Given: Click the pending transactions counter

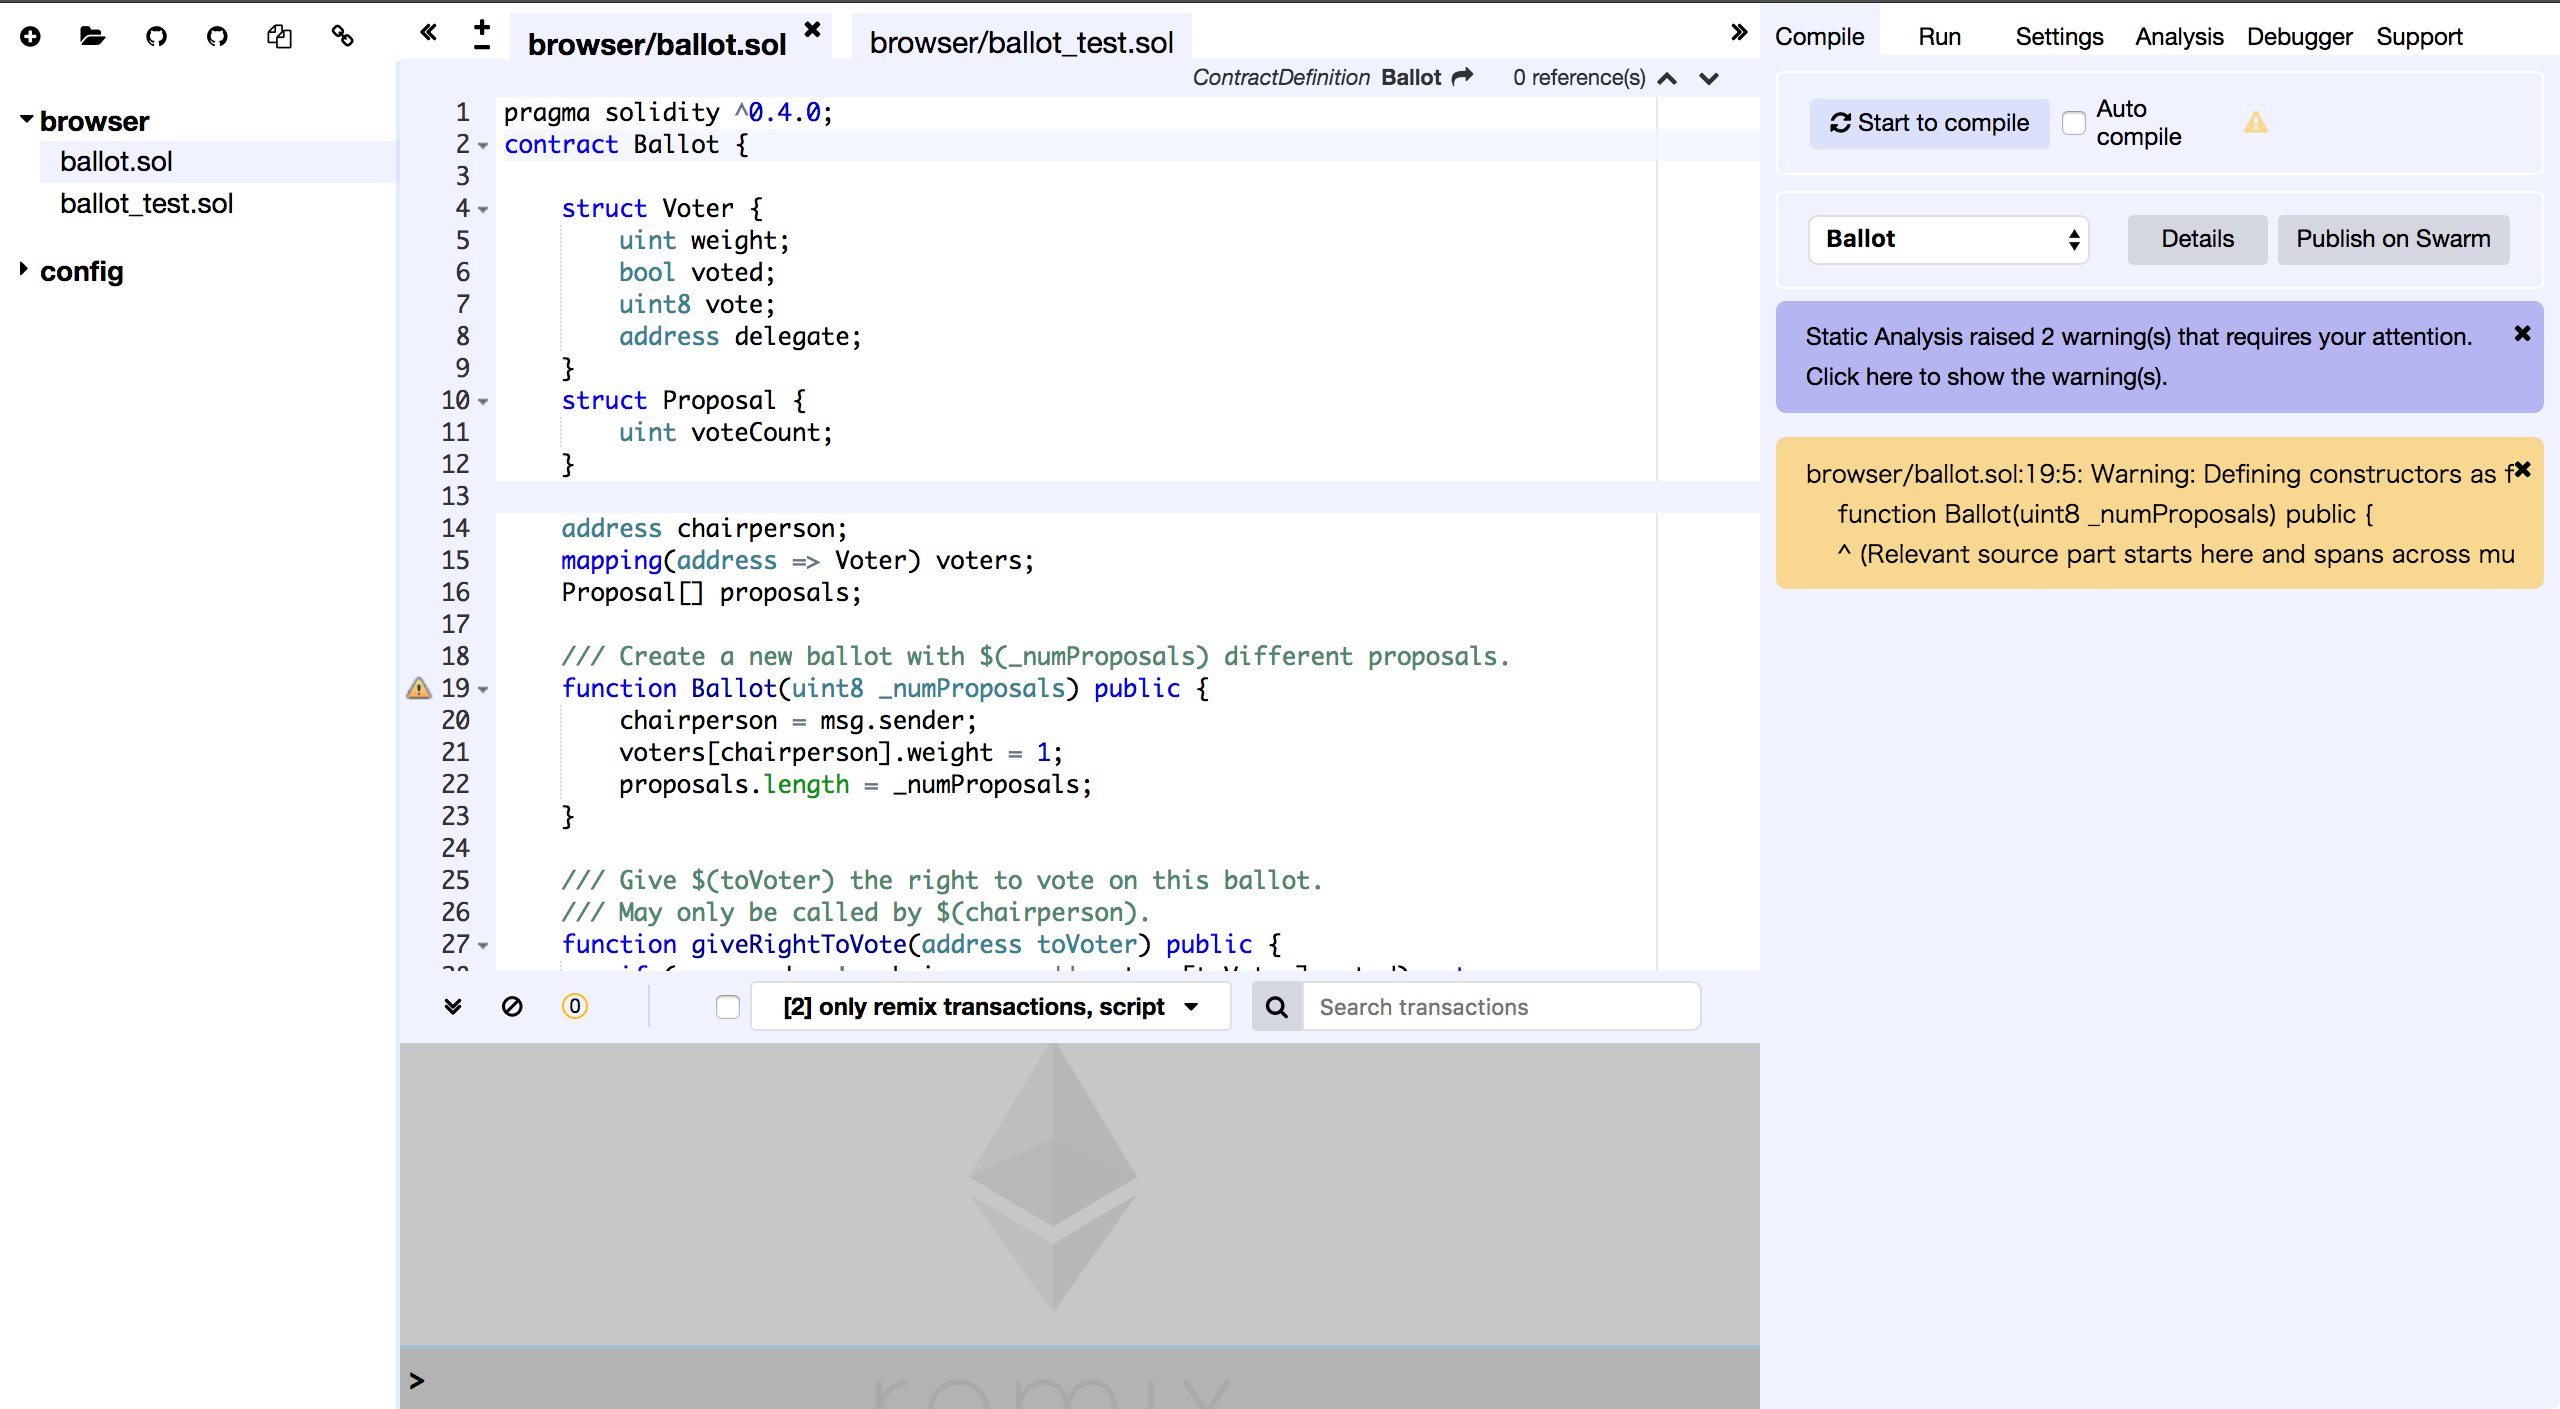Looking at the screenshot, I should click(x=575, y=1006).
